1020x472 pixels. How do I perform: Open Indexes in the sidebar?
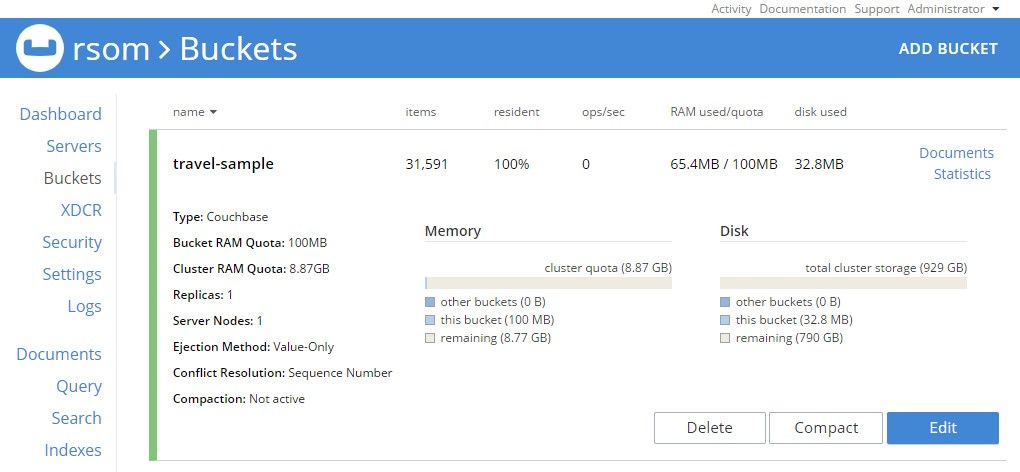tap(73, 450)
